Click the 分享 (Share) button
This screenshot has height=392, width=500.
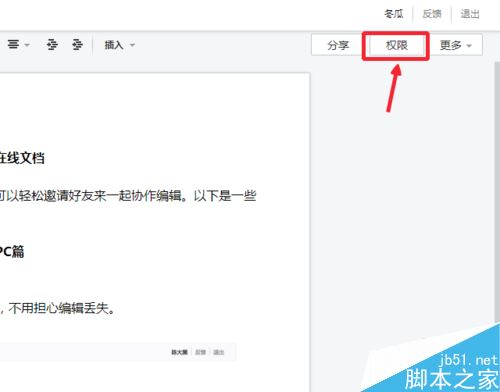click(338, 45)
